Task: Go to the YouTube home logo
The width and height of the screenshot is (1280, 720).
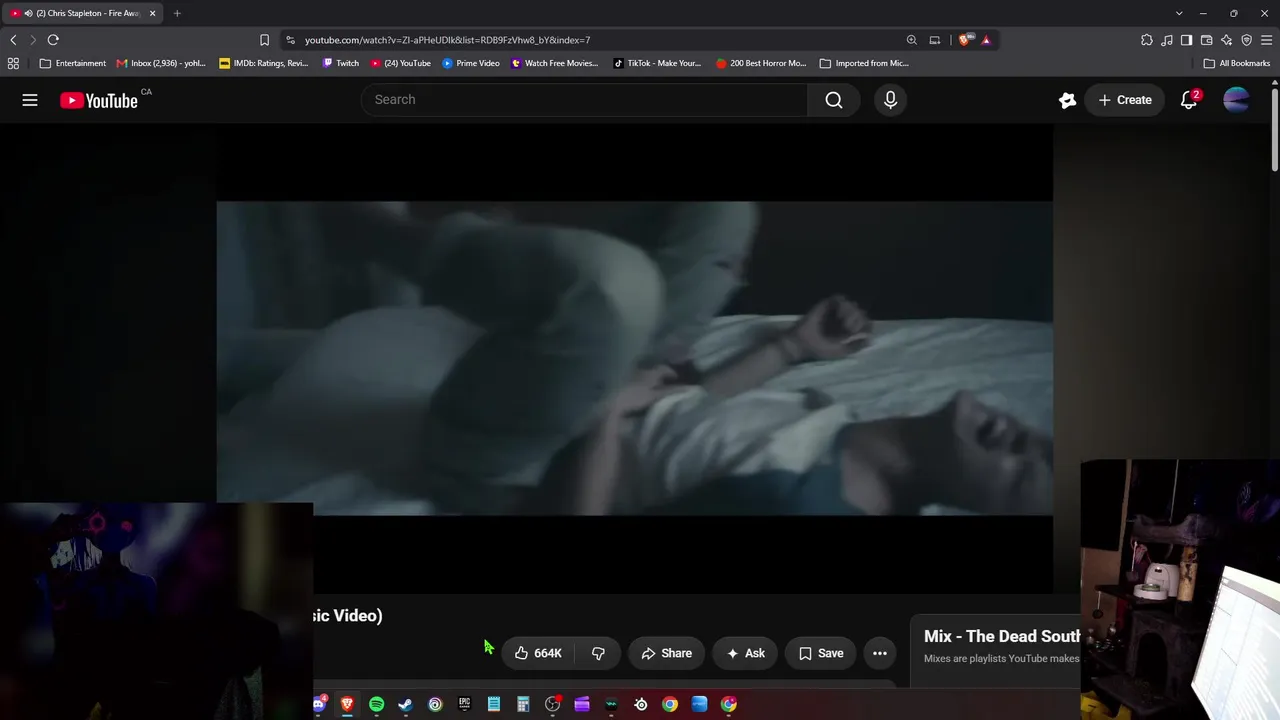Action: (98, 100)
